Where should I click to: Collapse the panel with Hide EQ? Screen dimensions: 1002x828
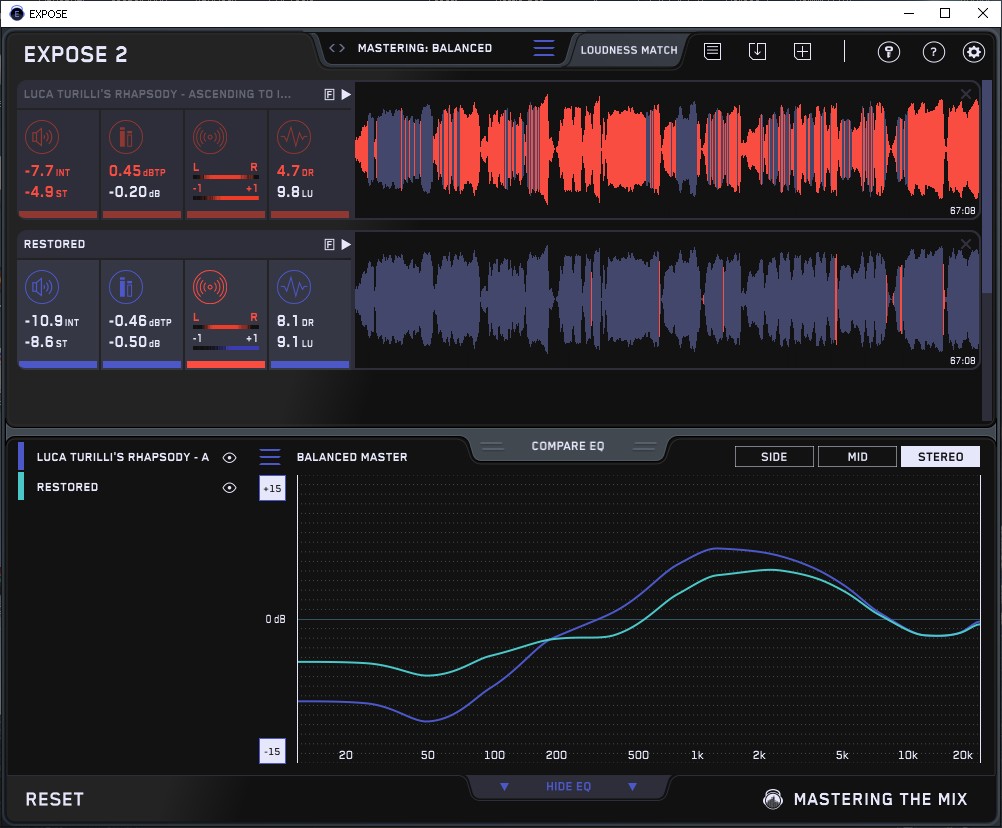click(568, 786)
